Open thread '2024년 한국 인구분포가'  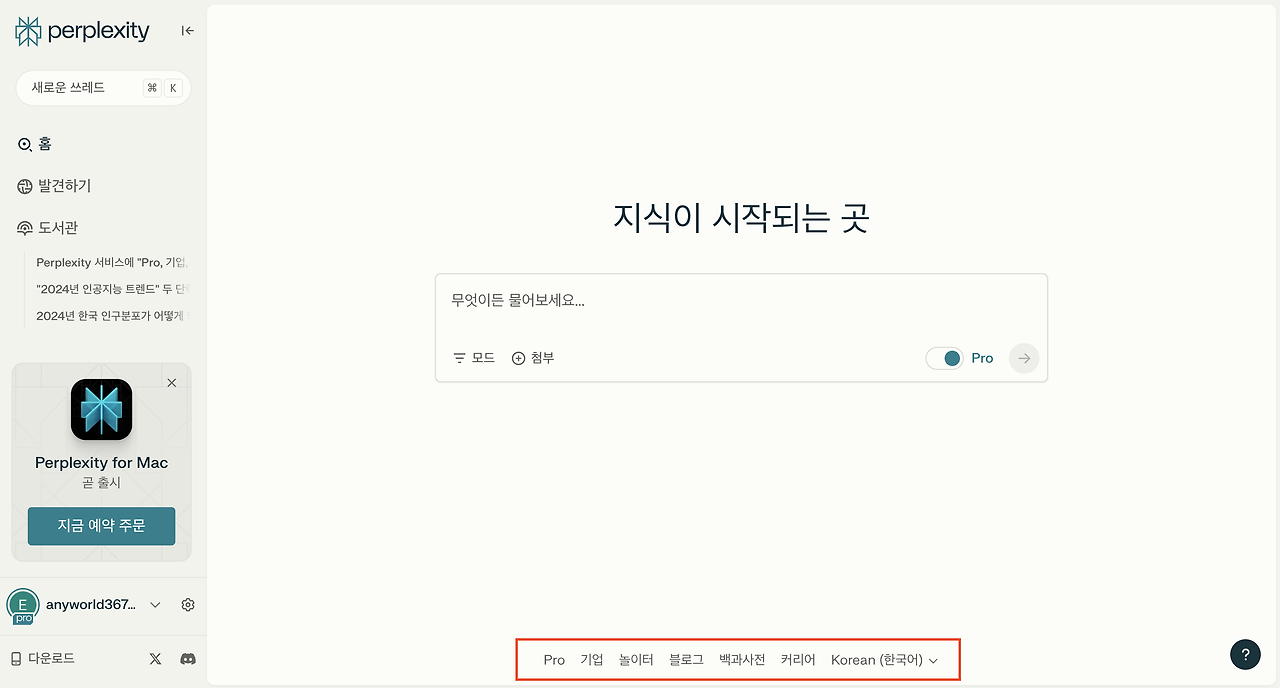(x=112, y=316)
